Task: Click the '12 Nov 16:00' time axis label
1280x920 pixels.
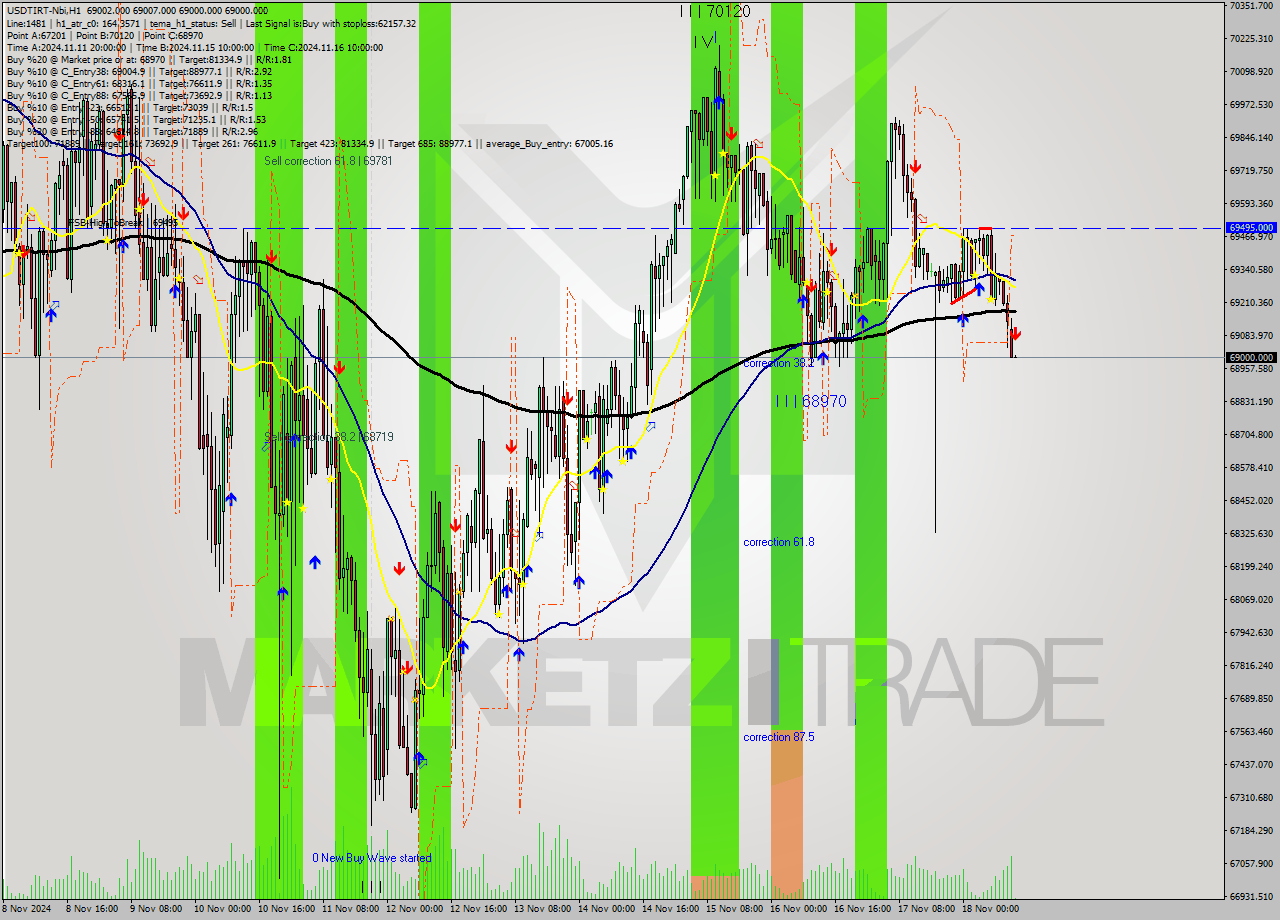Action: click(x=479, y=909)
